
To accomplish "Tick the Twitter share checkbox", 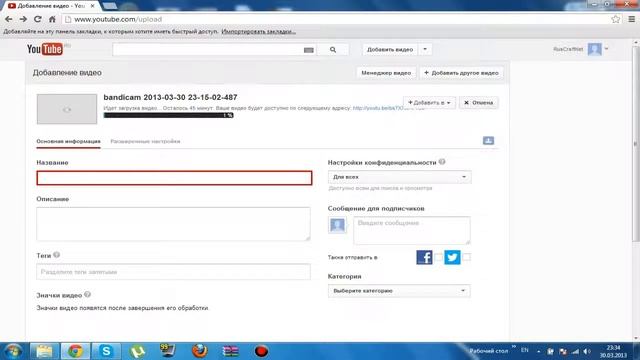I will pyautogui.click(x=467, y=257).
